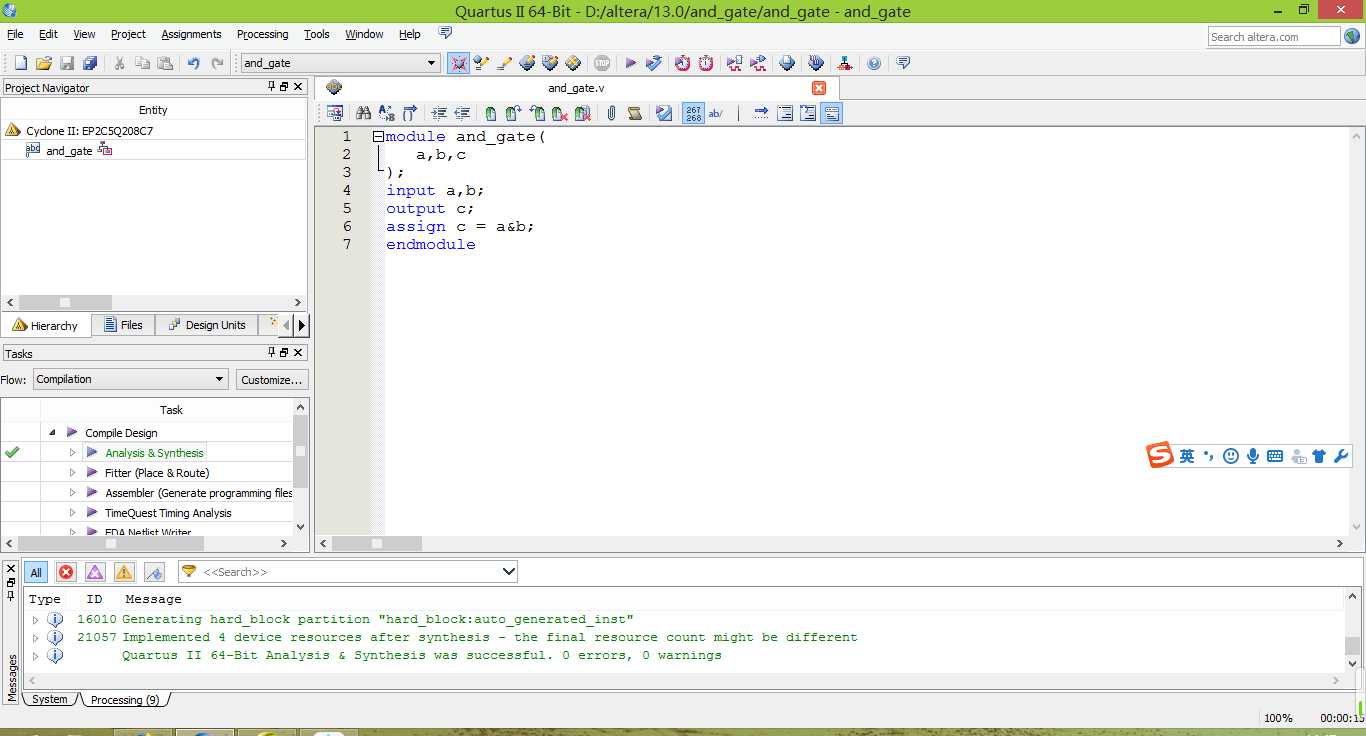Open the File menu

tap(15, 34)
